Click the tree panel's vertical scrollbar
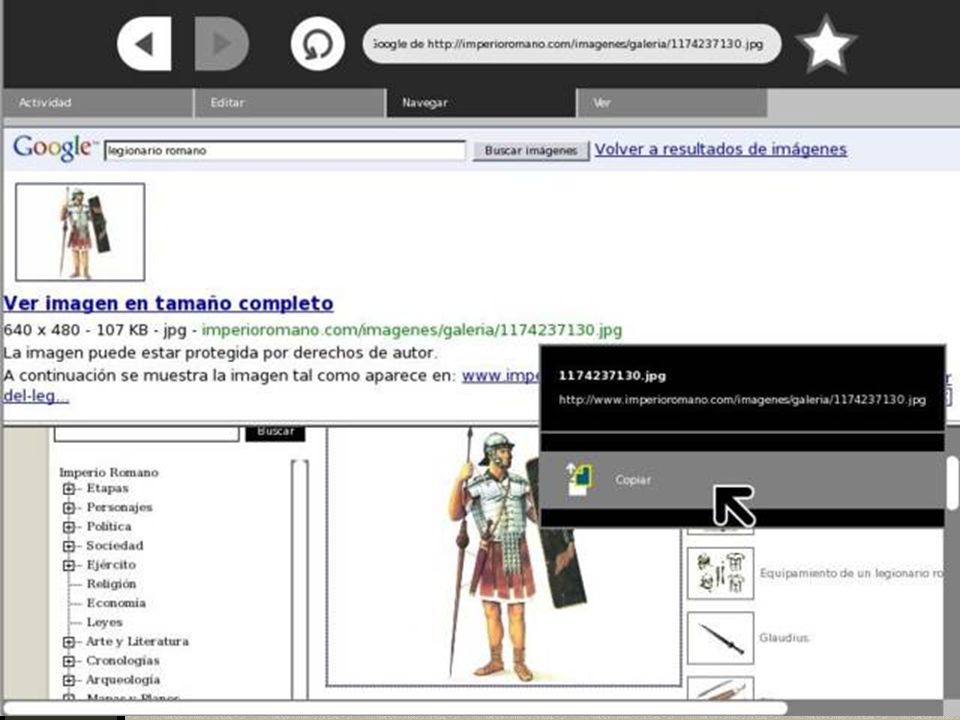 pos(299,579)
